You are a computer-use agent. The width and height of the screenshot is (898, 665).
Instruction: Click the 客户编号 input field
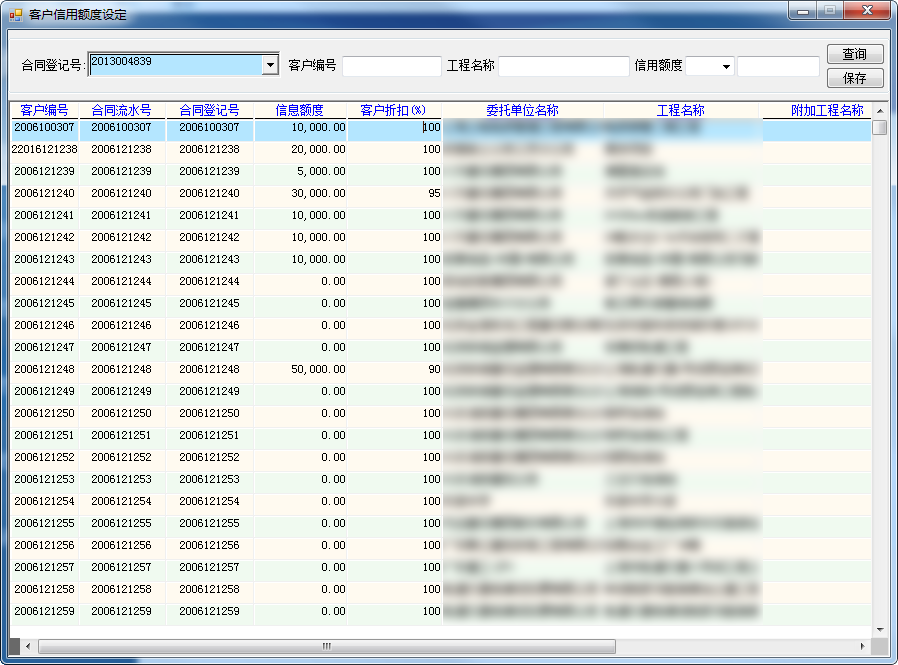391,66
